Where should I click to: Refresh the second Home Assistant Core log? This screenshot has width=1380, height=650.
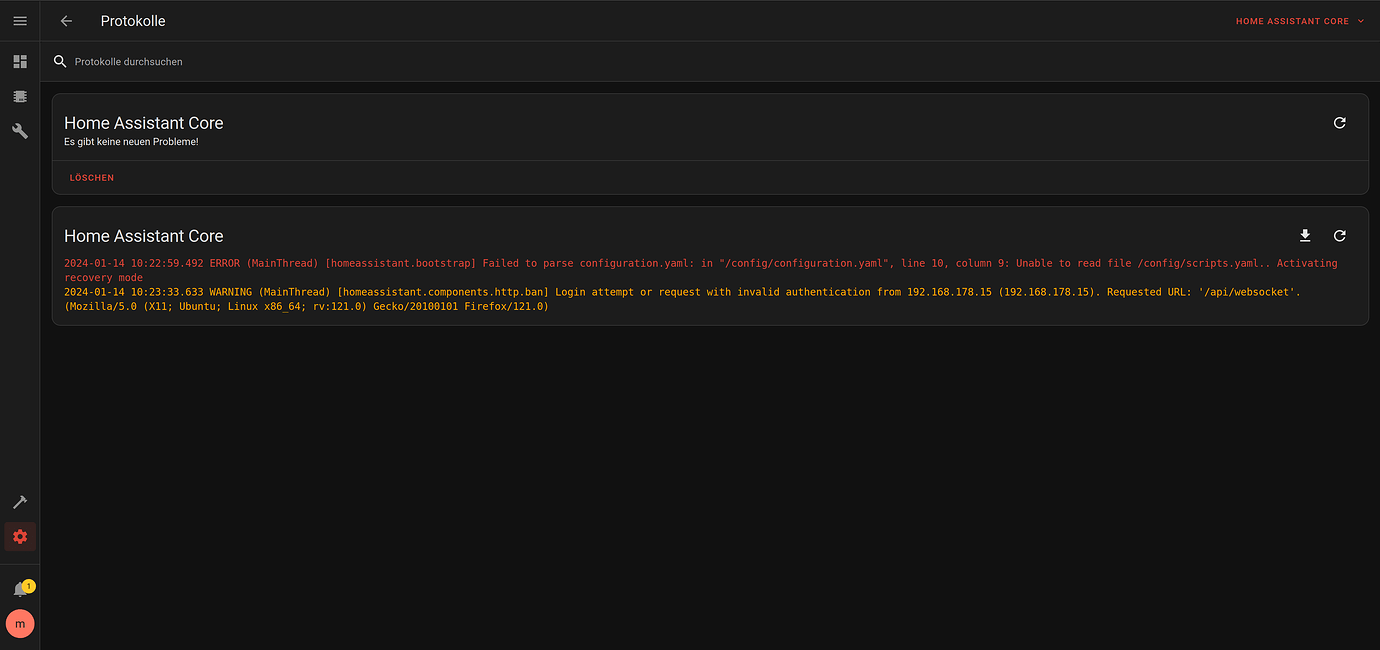coord(1340,236)
